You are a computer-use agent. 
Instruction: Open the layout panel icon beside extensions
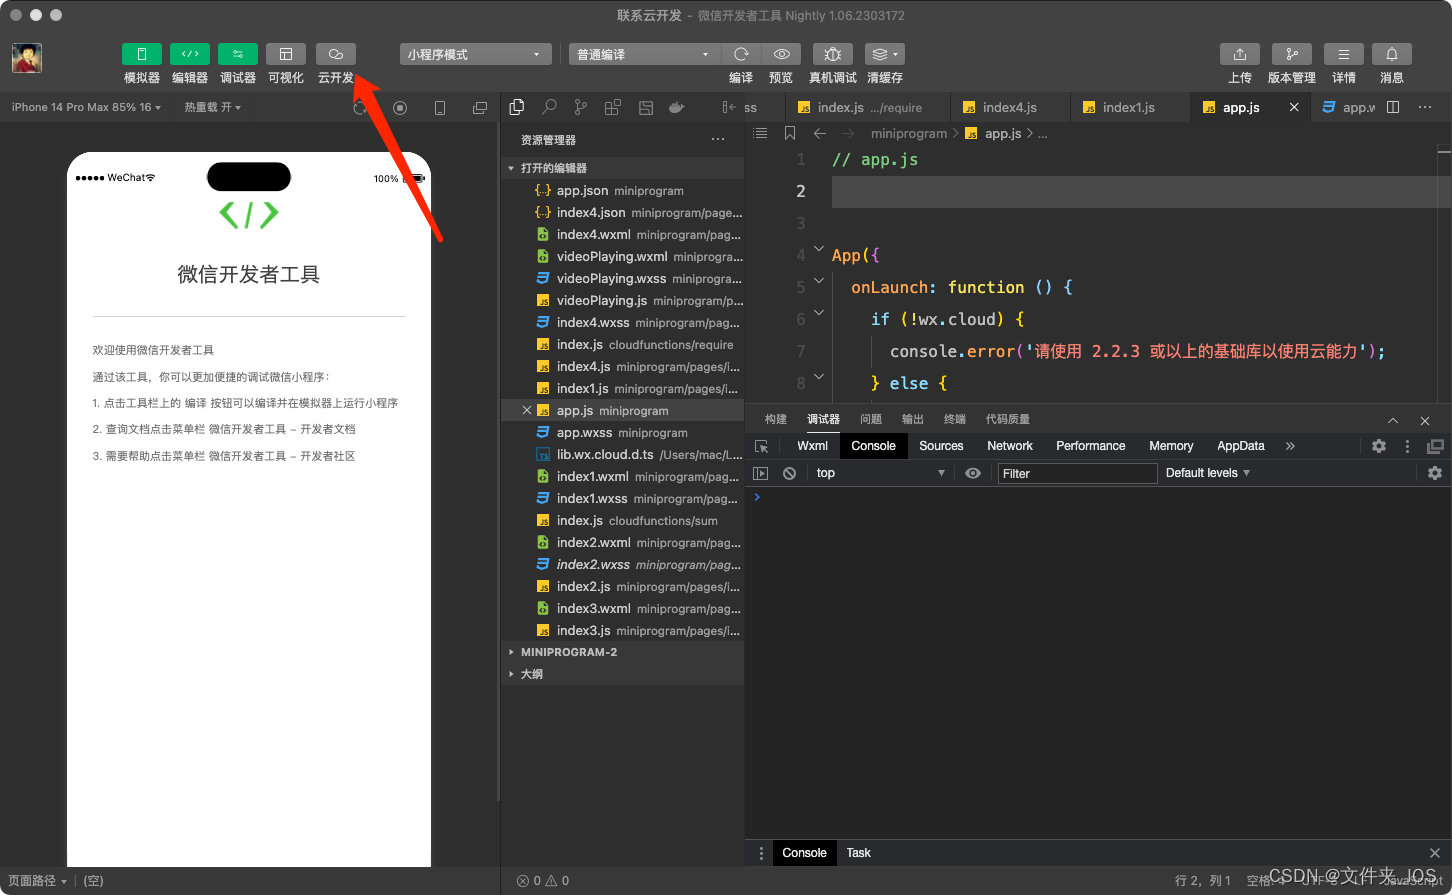[646, 107]
